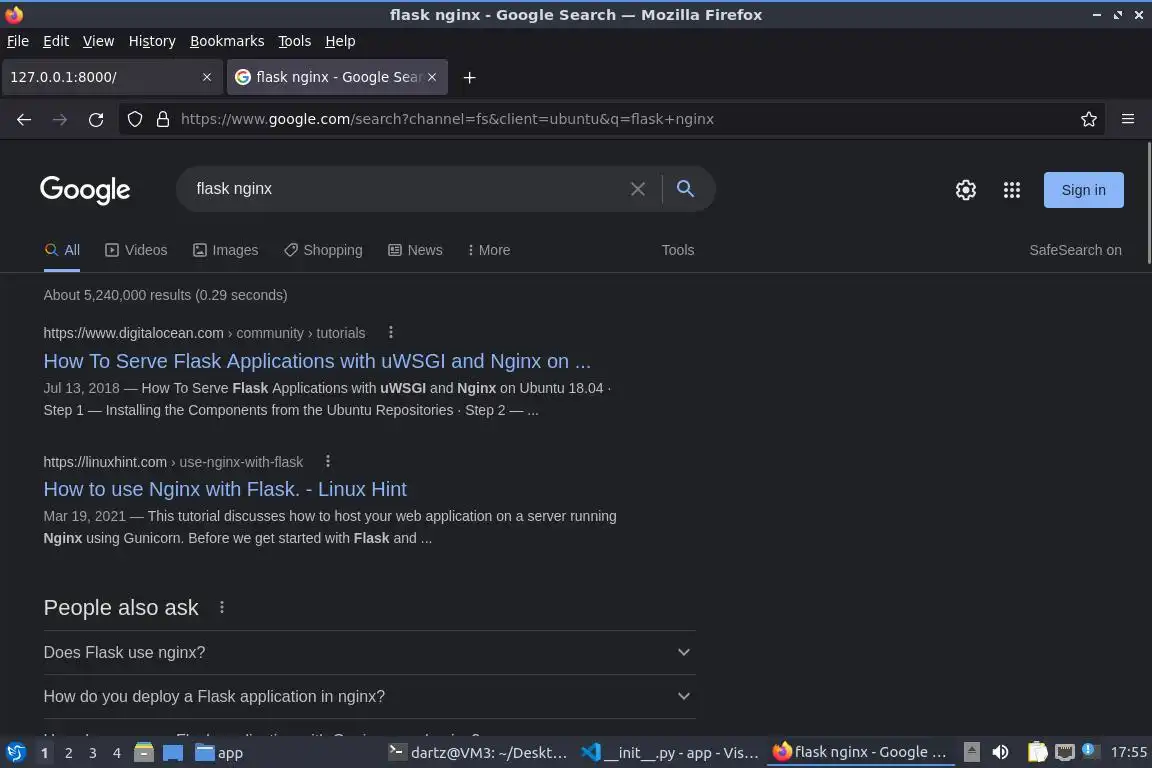Select the Shopping search tab

click(x=323, y=250)
